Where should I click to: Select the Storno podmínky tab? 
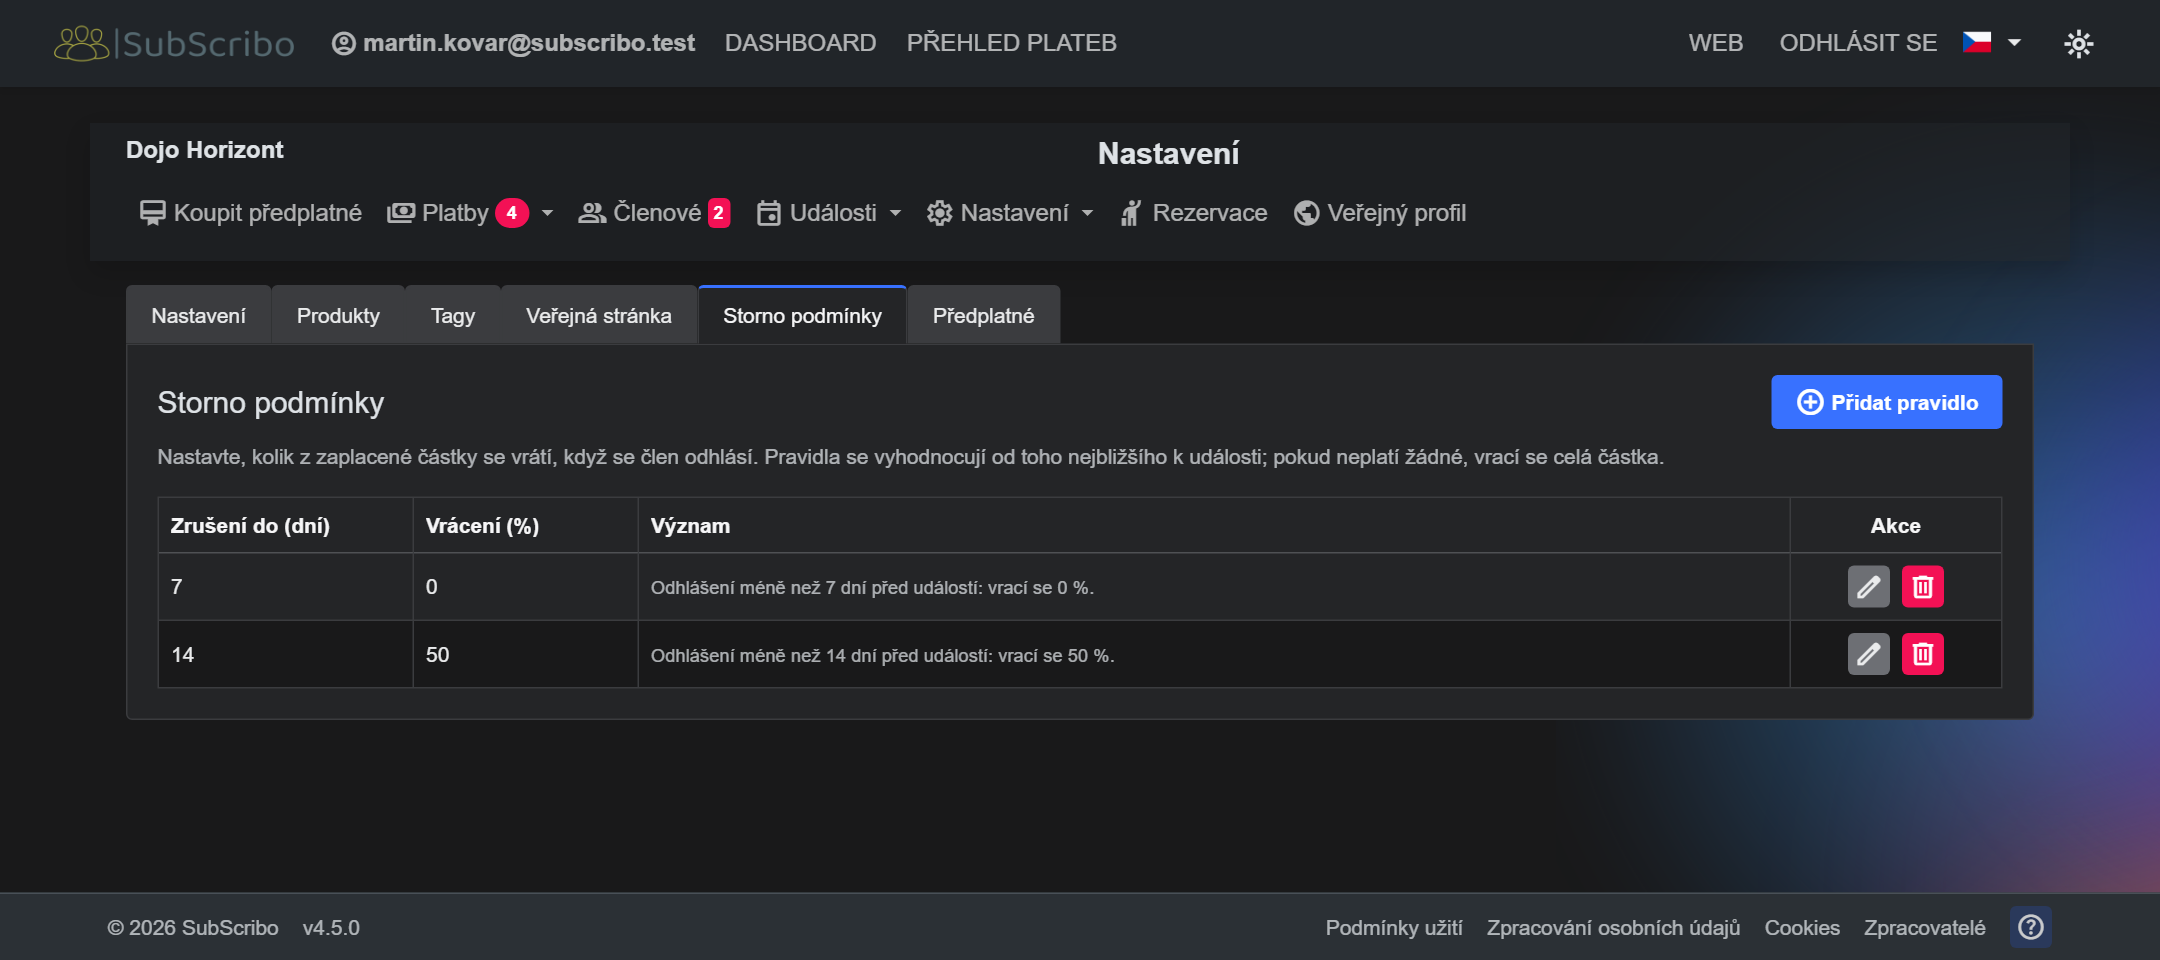(802, 316)
